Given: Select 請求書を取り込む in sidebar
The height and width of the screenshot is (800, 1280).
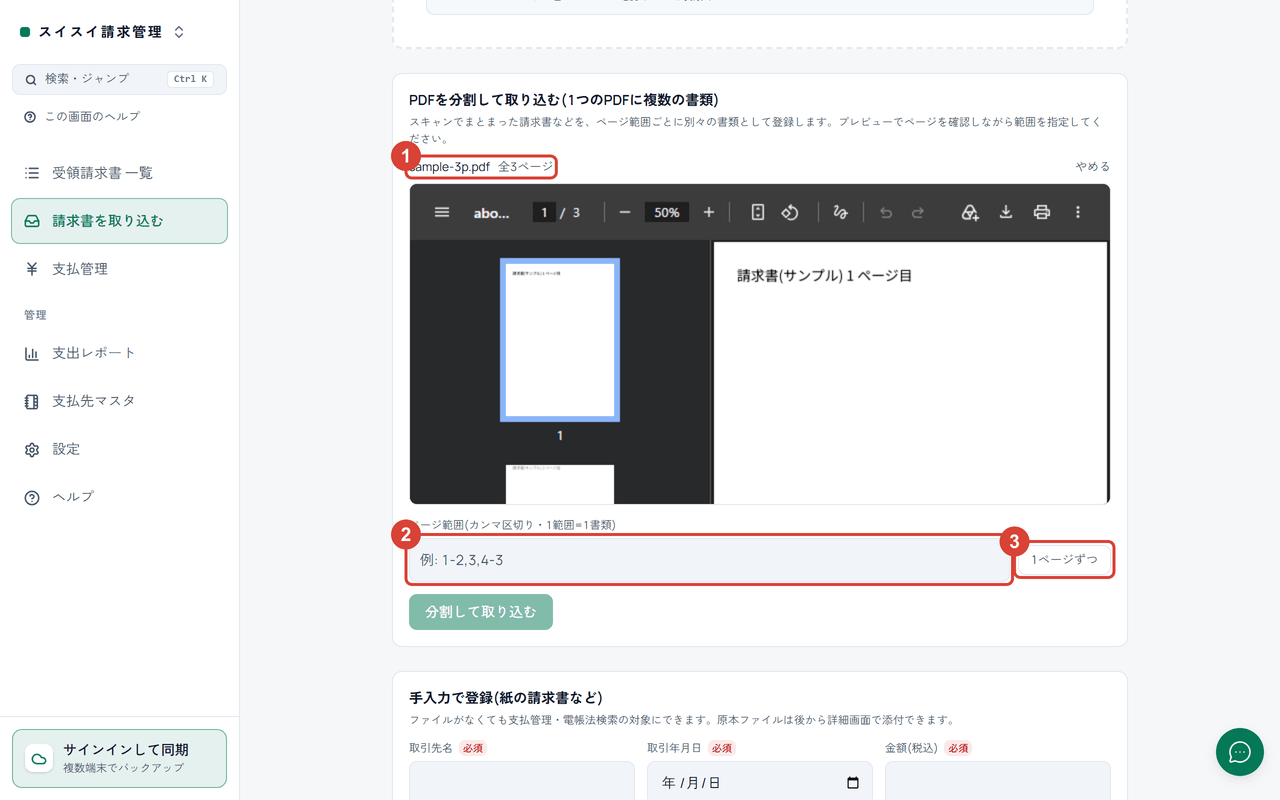Looking at the screenshot, I should pos(119,221).
